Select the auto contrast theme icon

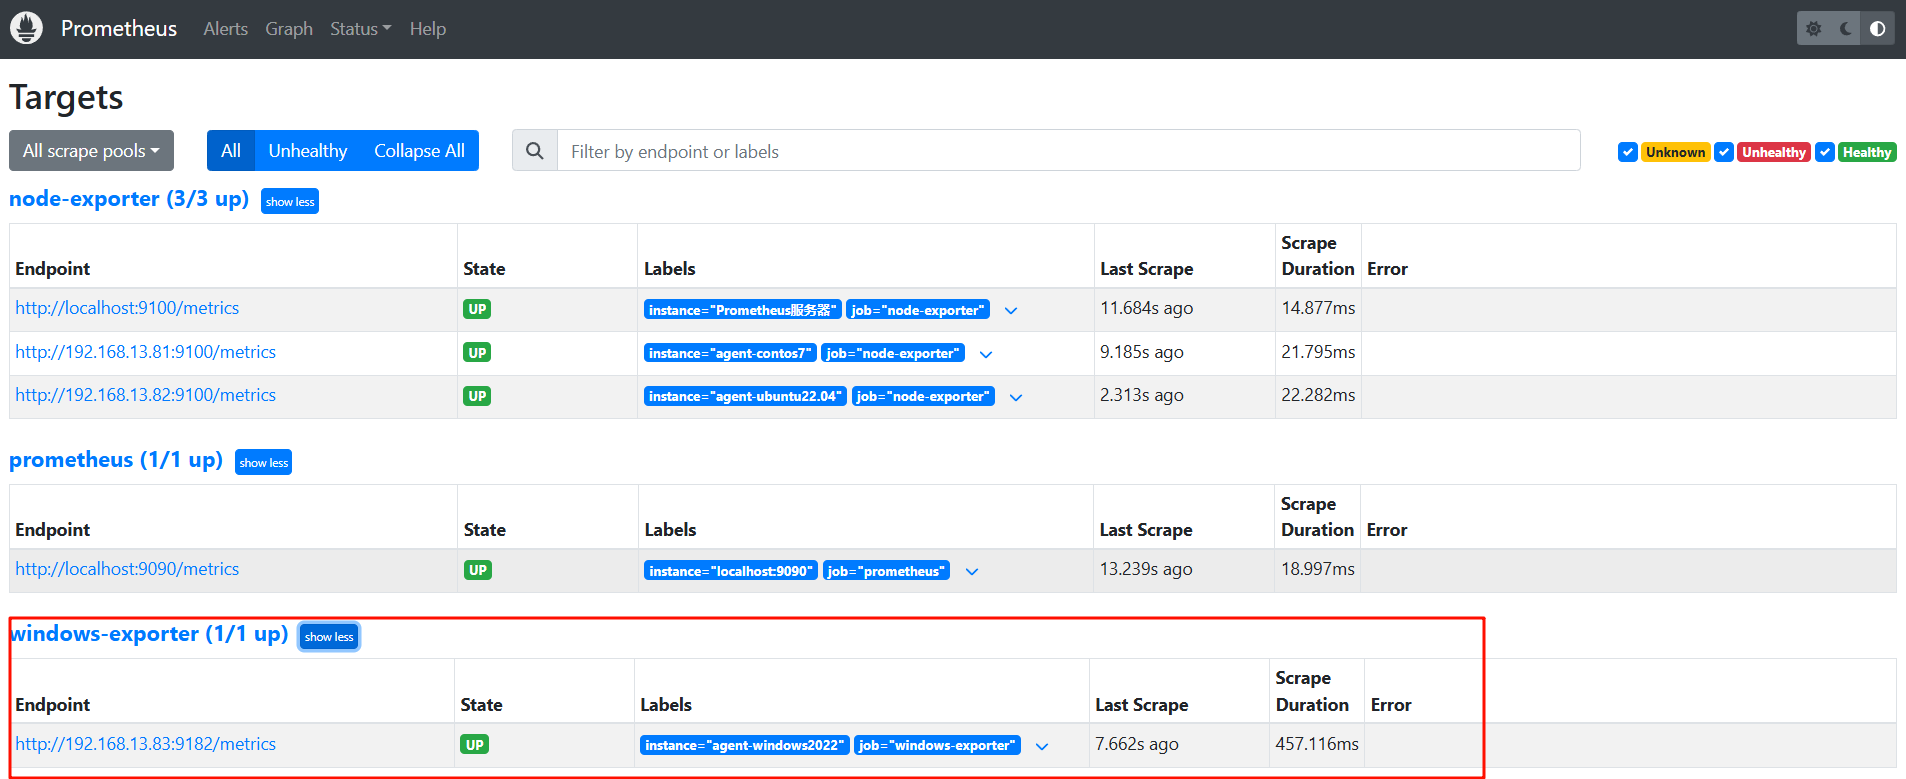pyautogui.click(x=1877, y=29)
